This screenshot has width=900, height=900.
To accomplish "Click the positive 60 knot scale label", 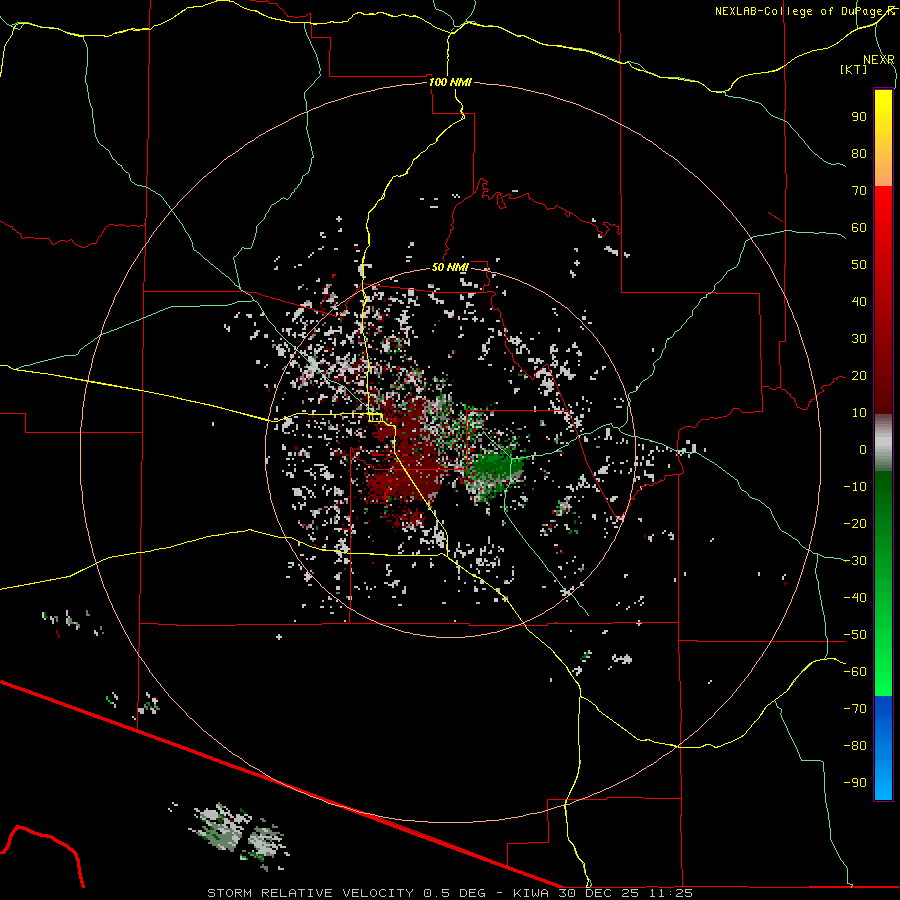I will (x=859, y=228).
